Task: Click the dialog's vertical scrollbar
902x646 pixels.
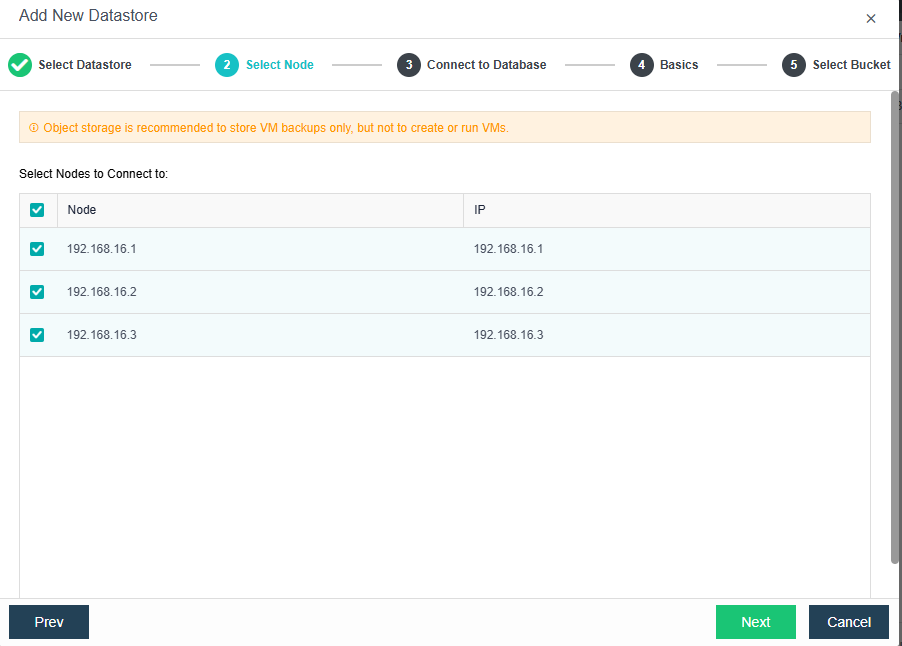Action: tap(895, 330)
